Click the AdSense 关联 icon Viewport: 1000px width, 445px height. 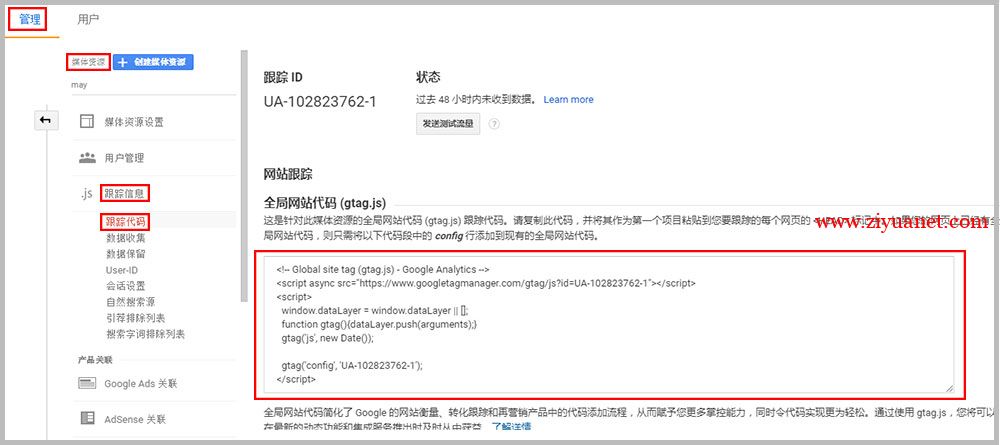(x=87, y=418)
